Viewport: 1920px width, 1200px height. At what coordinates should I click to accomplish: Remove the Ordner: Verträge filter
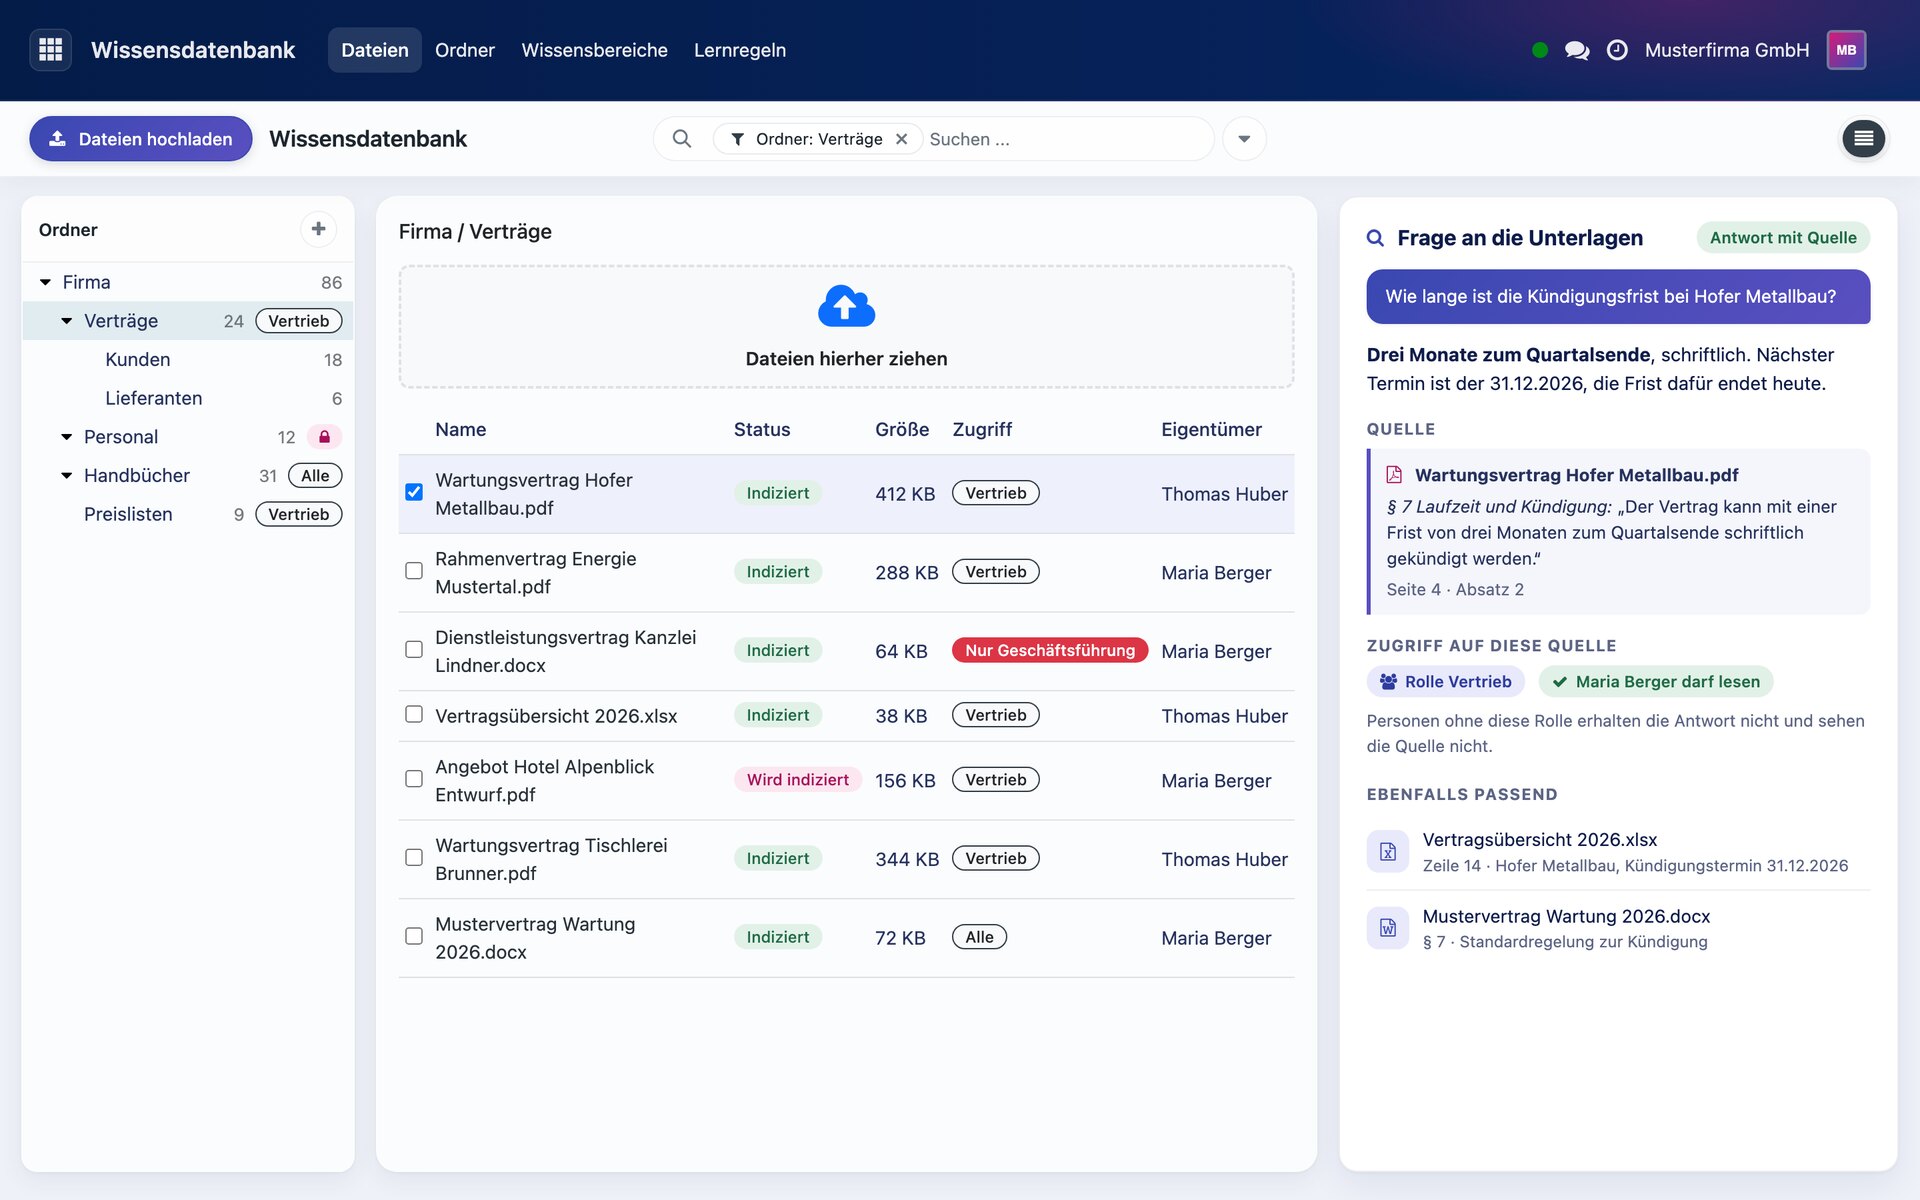click(901, 139)
